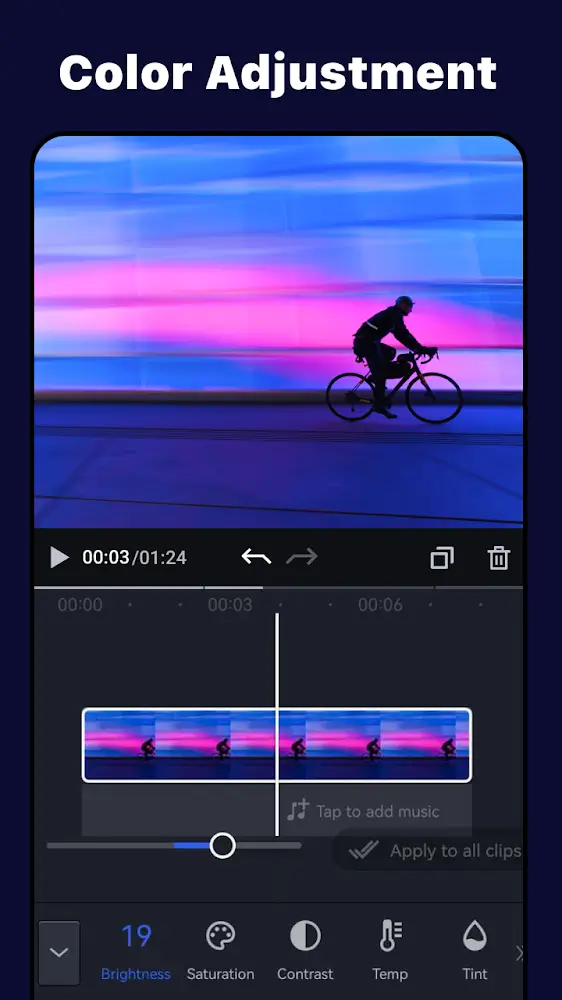Jump to the 00:00 timeline marker
The width and height of the screenshot is (562, 1000).
pos(80,605)
